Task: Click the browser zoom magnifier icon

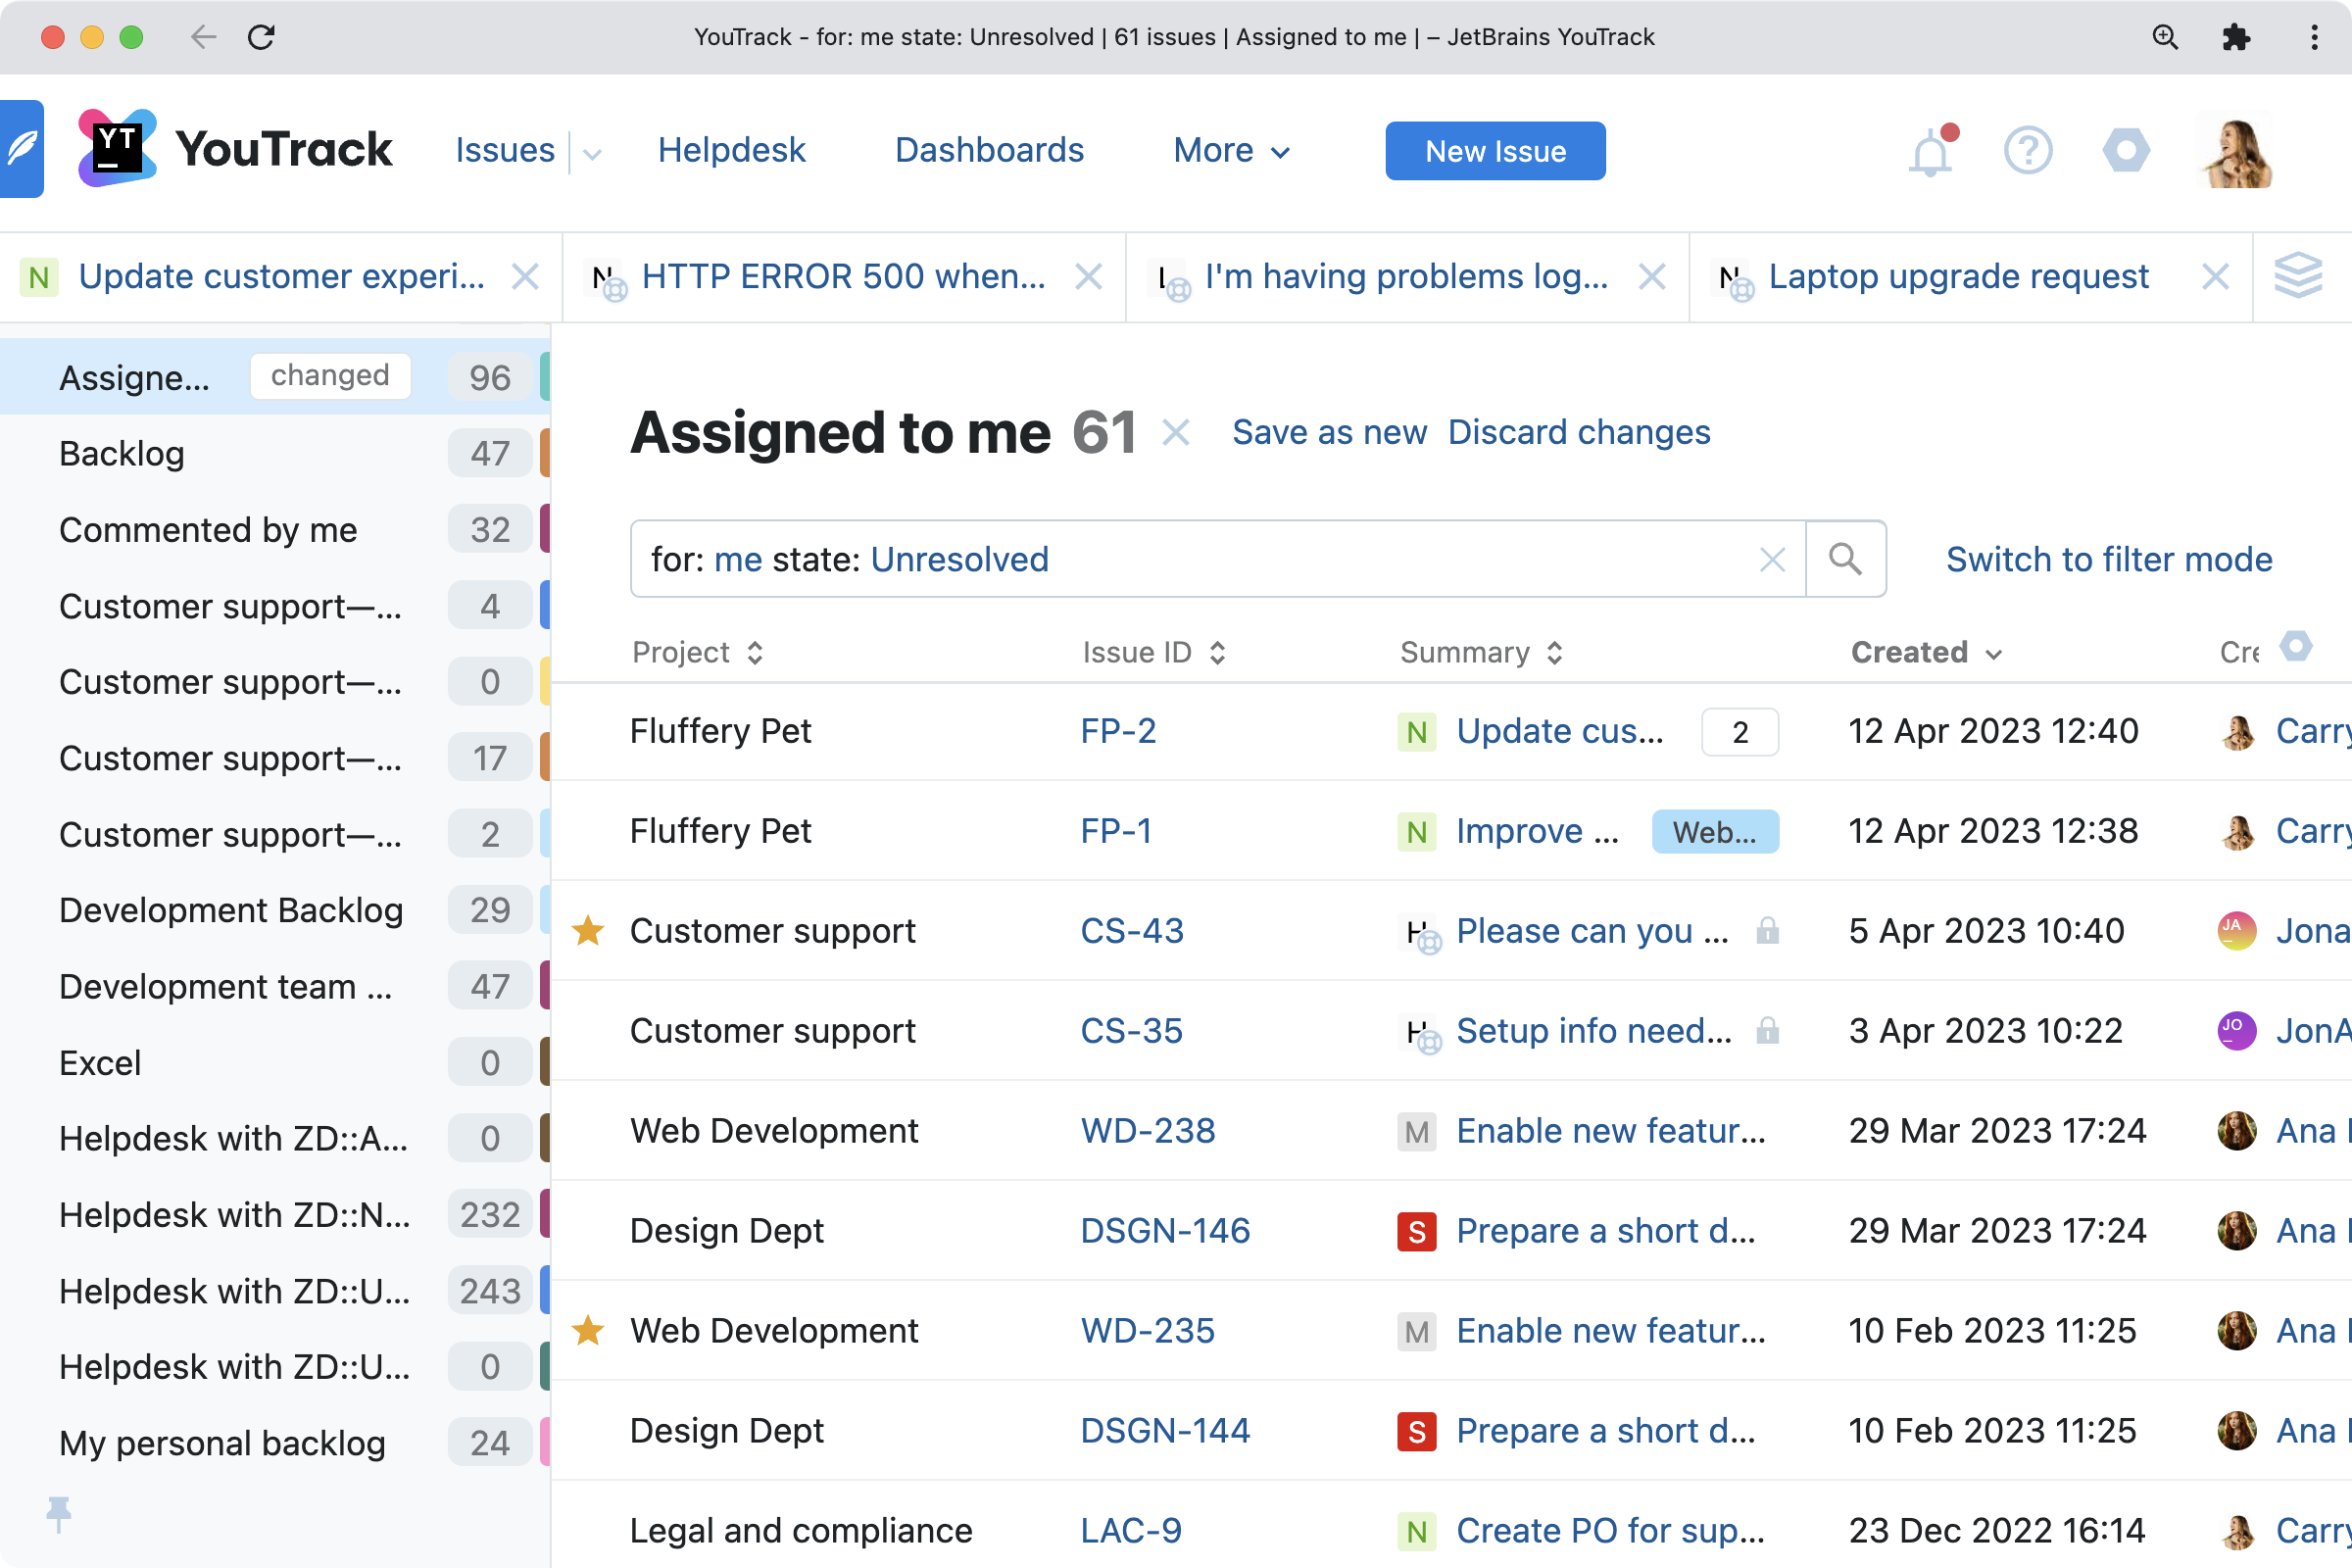Action: pos(2165,37)
